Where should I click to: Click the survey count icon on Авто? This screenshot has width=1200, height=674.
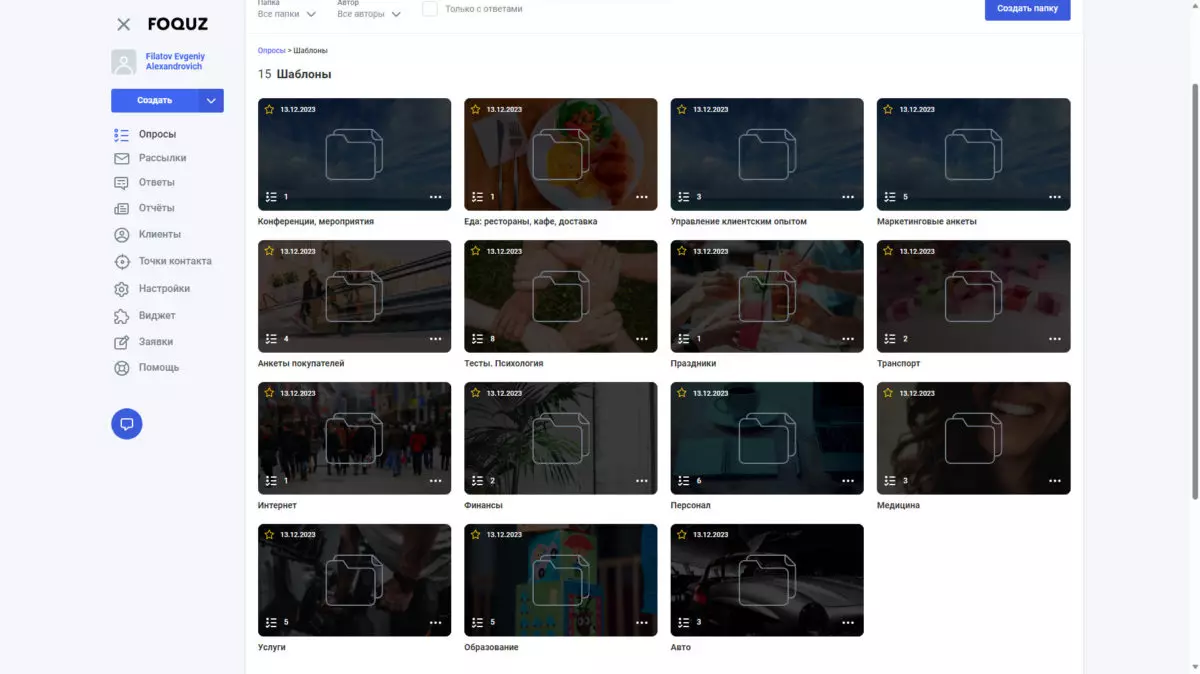click(684, 623)
